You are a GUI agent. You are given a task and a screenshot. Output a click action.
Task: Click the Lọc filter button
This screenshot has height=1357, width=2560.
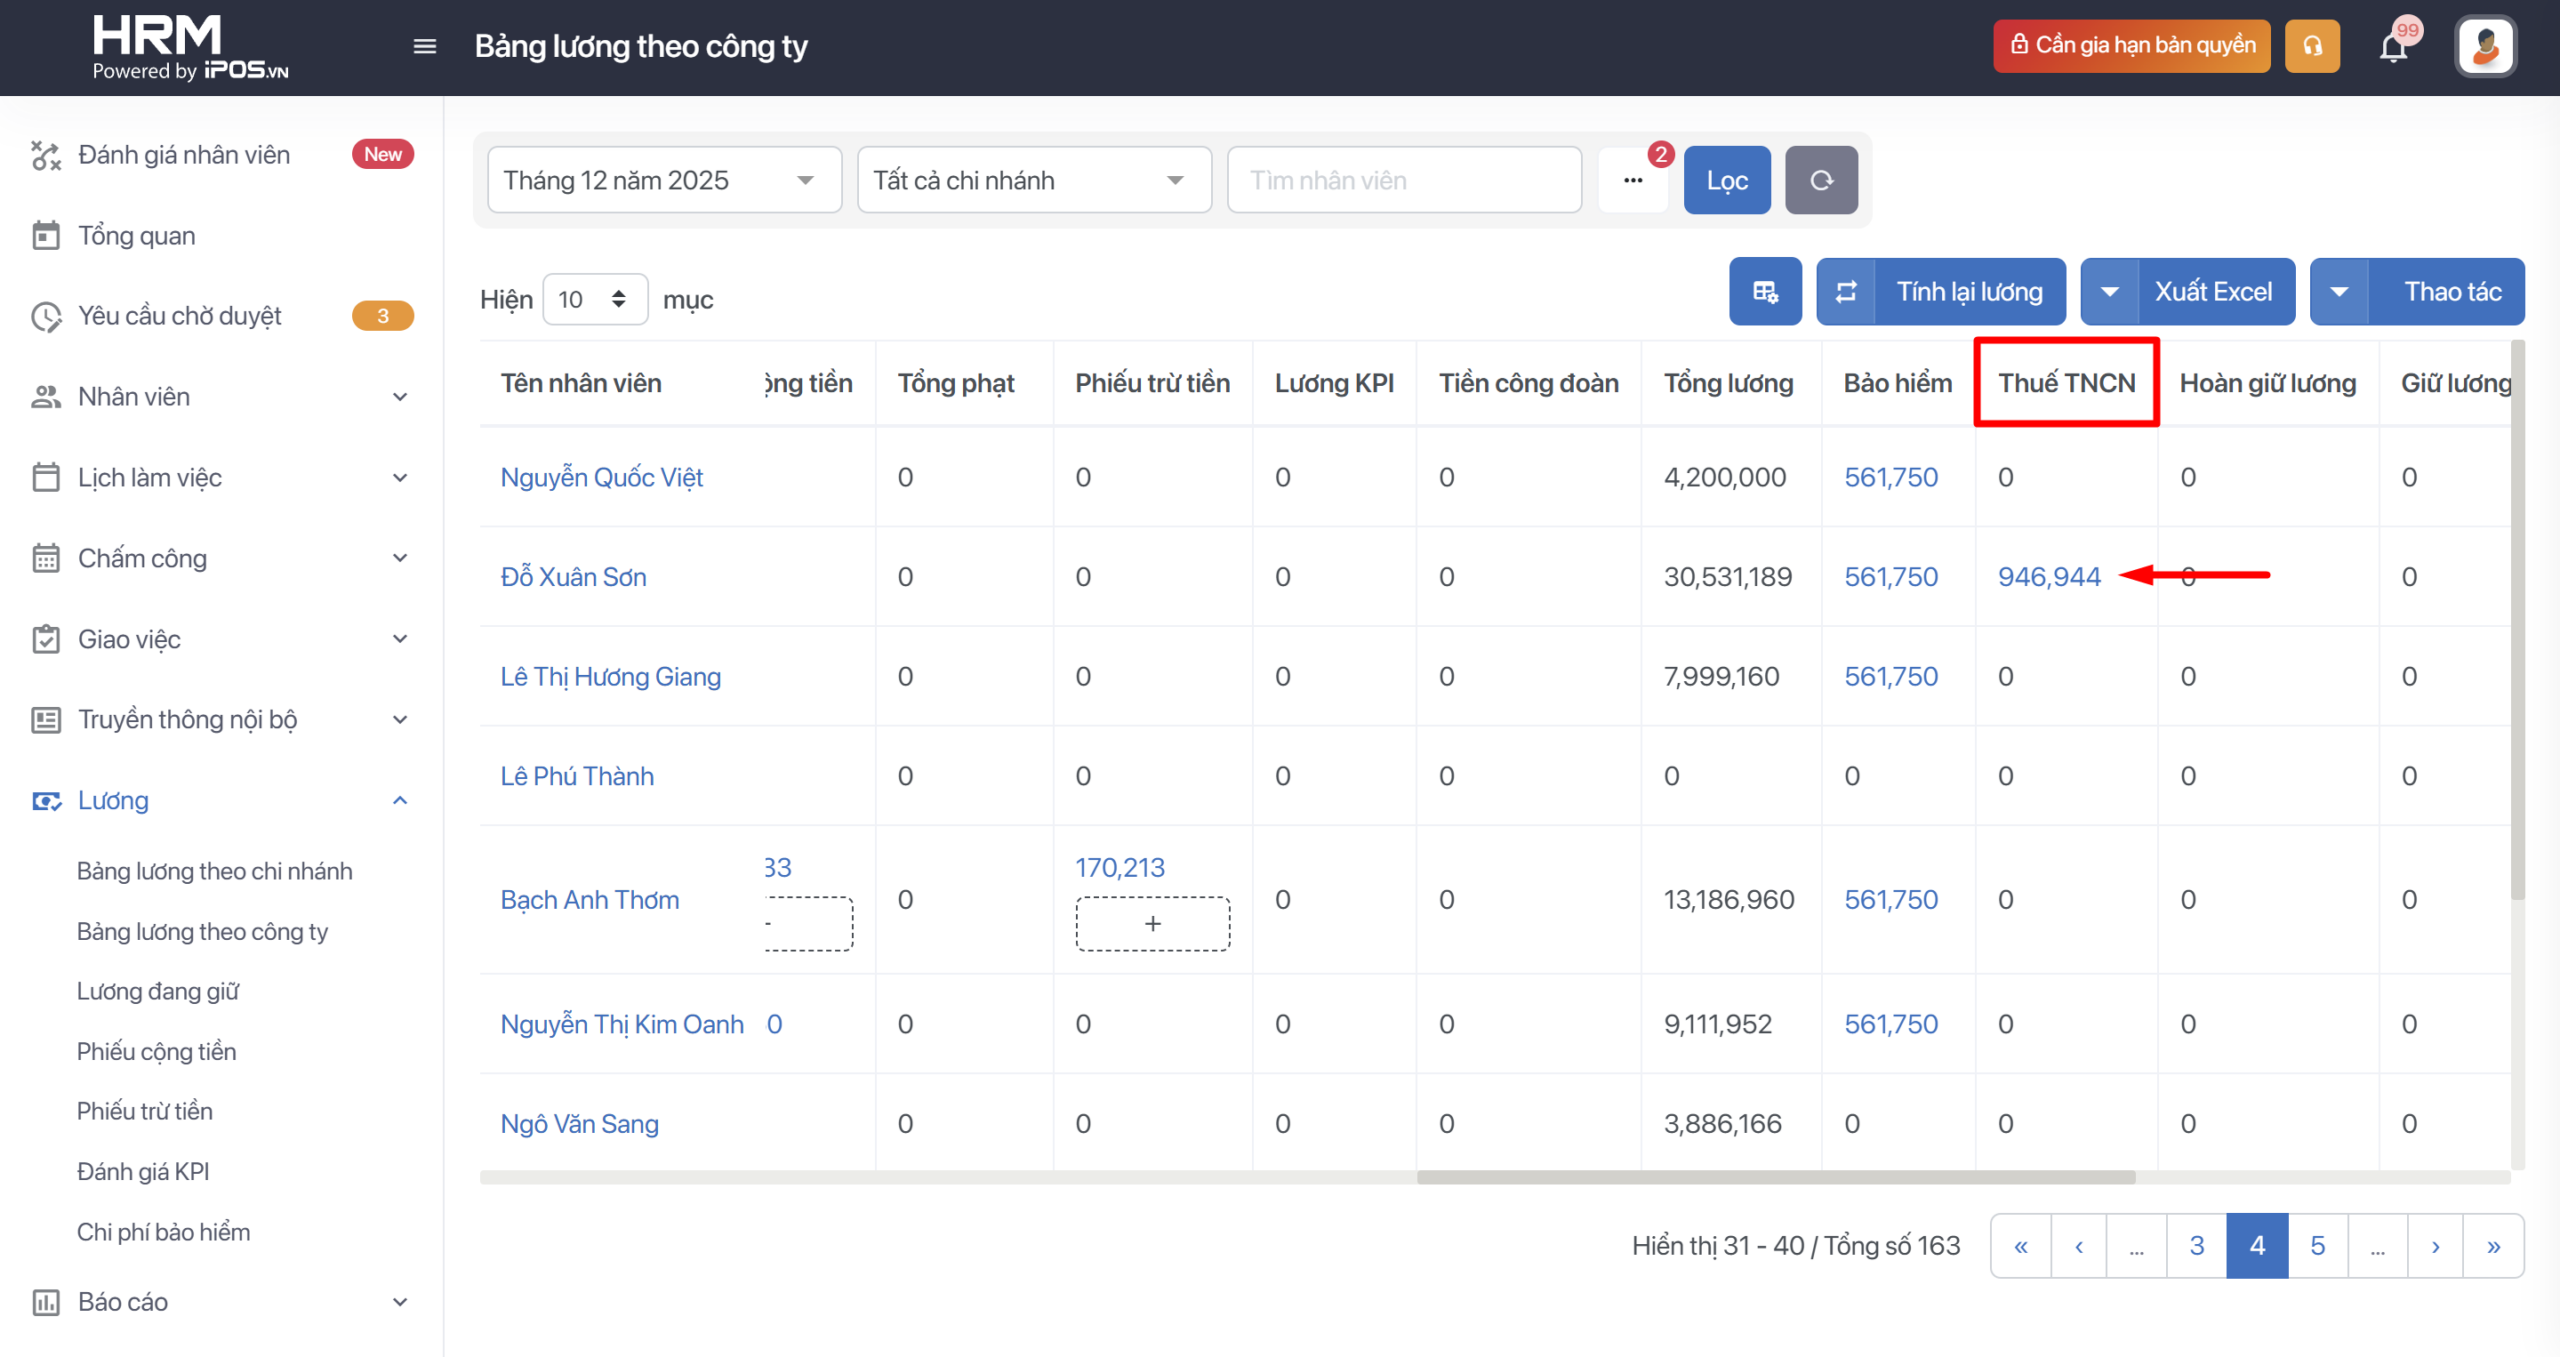point(1726,180)
